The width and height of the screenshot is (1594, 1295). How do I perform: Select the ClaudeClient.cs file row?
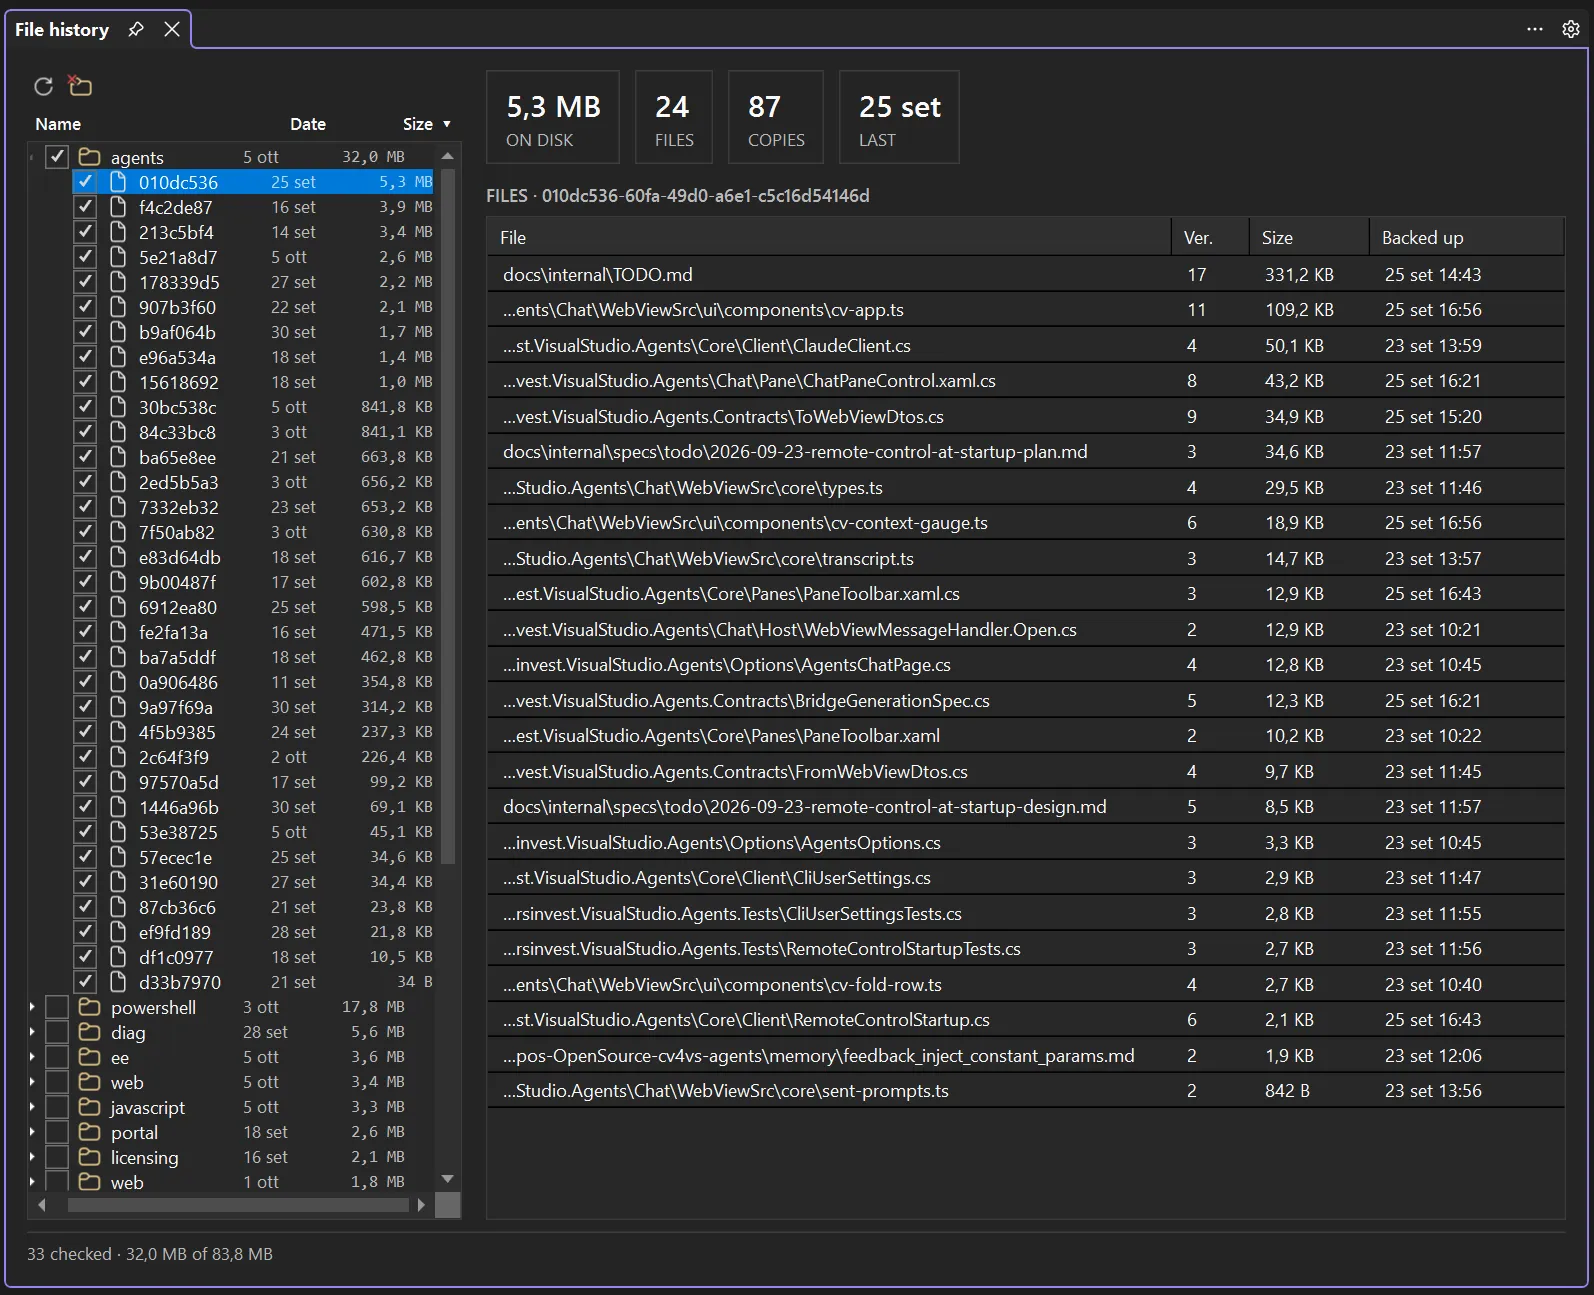[x=1026, y=346]
